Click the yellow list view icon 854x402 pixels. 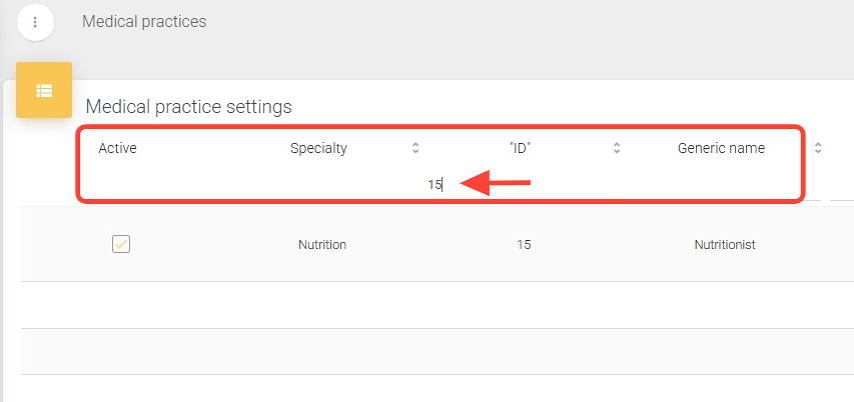(44, 90)
